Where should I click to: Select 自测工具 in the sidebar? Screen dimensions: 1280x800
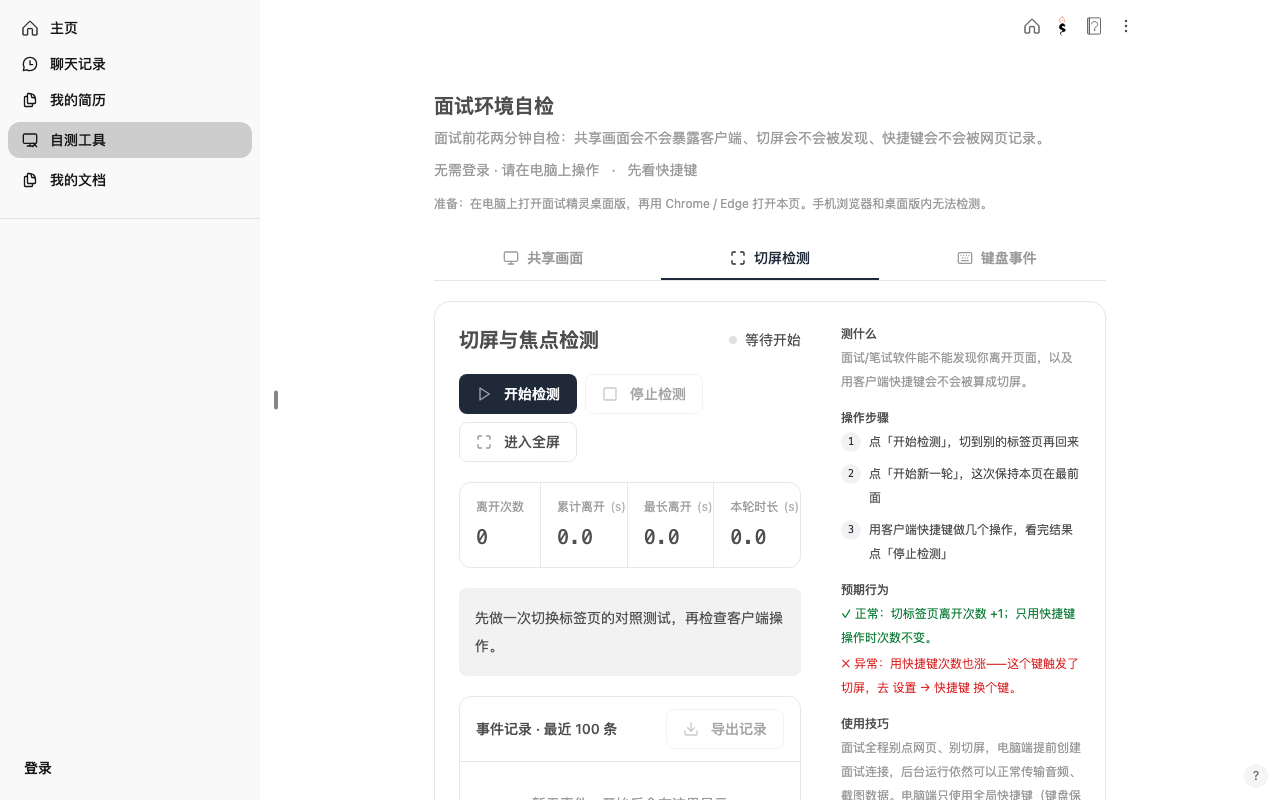tap(130, 140)
